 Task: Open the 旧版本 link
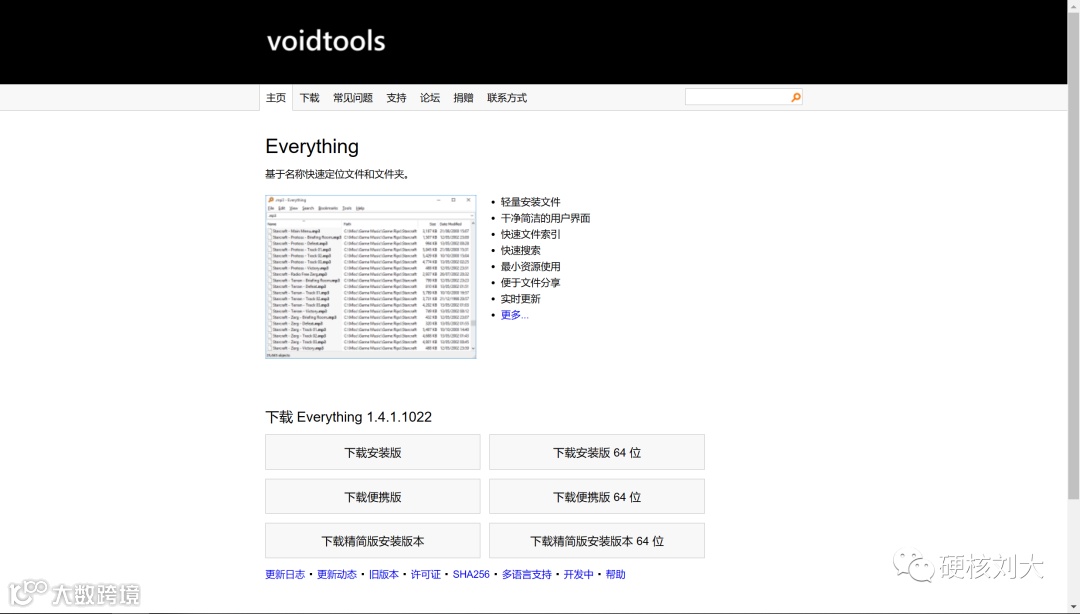pyautogui.click(x=384, y=574)
